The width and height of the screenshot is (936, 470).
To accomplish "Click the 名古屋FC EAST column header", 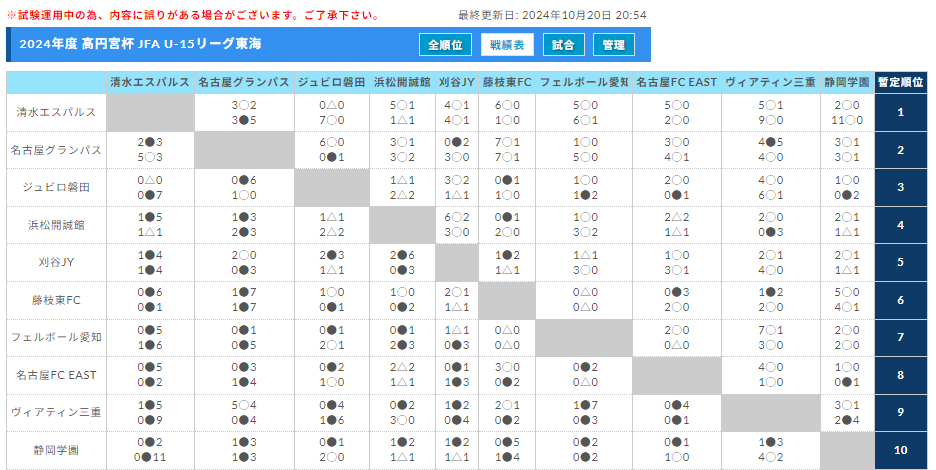I will click(676, 82).
